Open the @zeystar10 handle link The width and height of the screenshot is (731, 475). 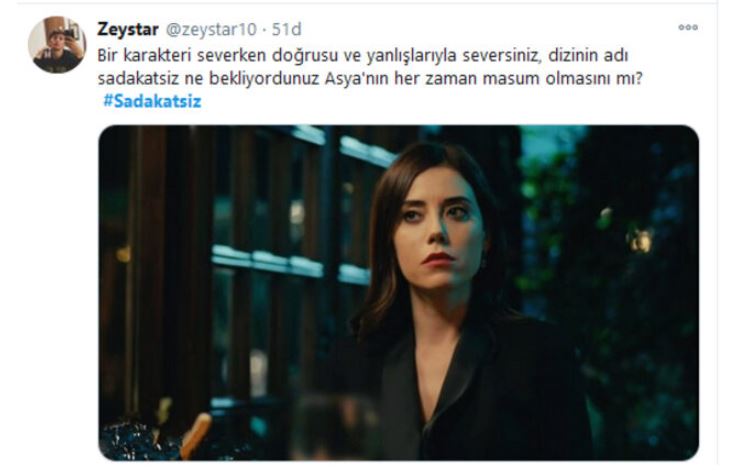coord(211,29)
